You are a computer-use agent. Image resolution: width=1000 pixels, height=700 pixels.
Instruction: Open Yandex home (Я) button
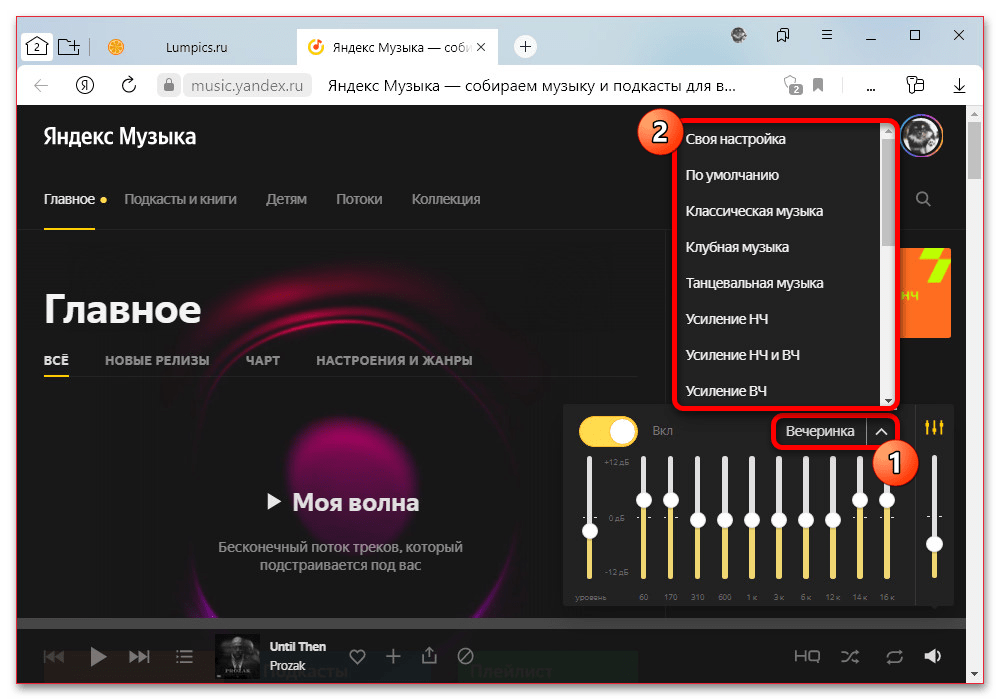point(85,85)
